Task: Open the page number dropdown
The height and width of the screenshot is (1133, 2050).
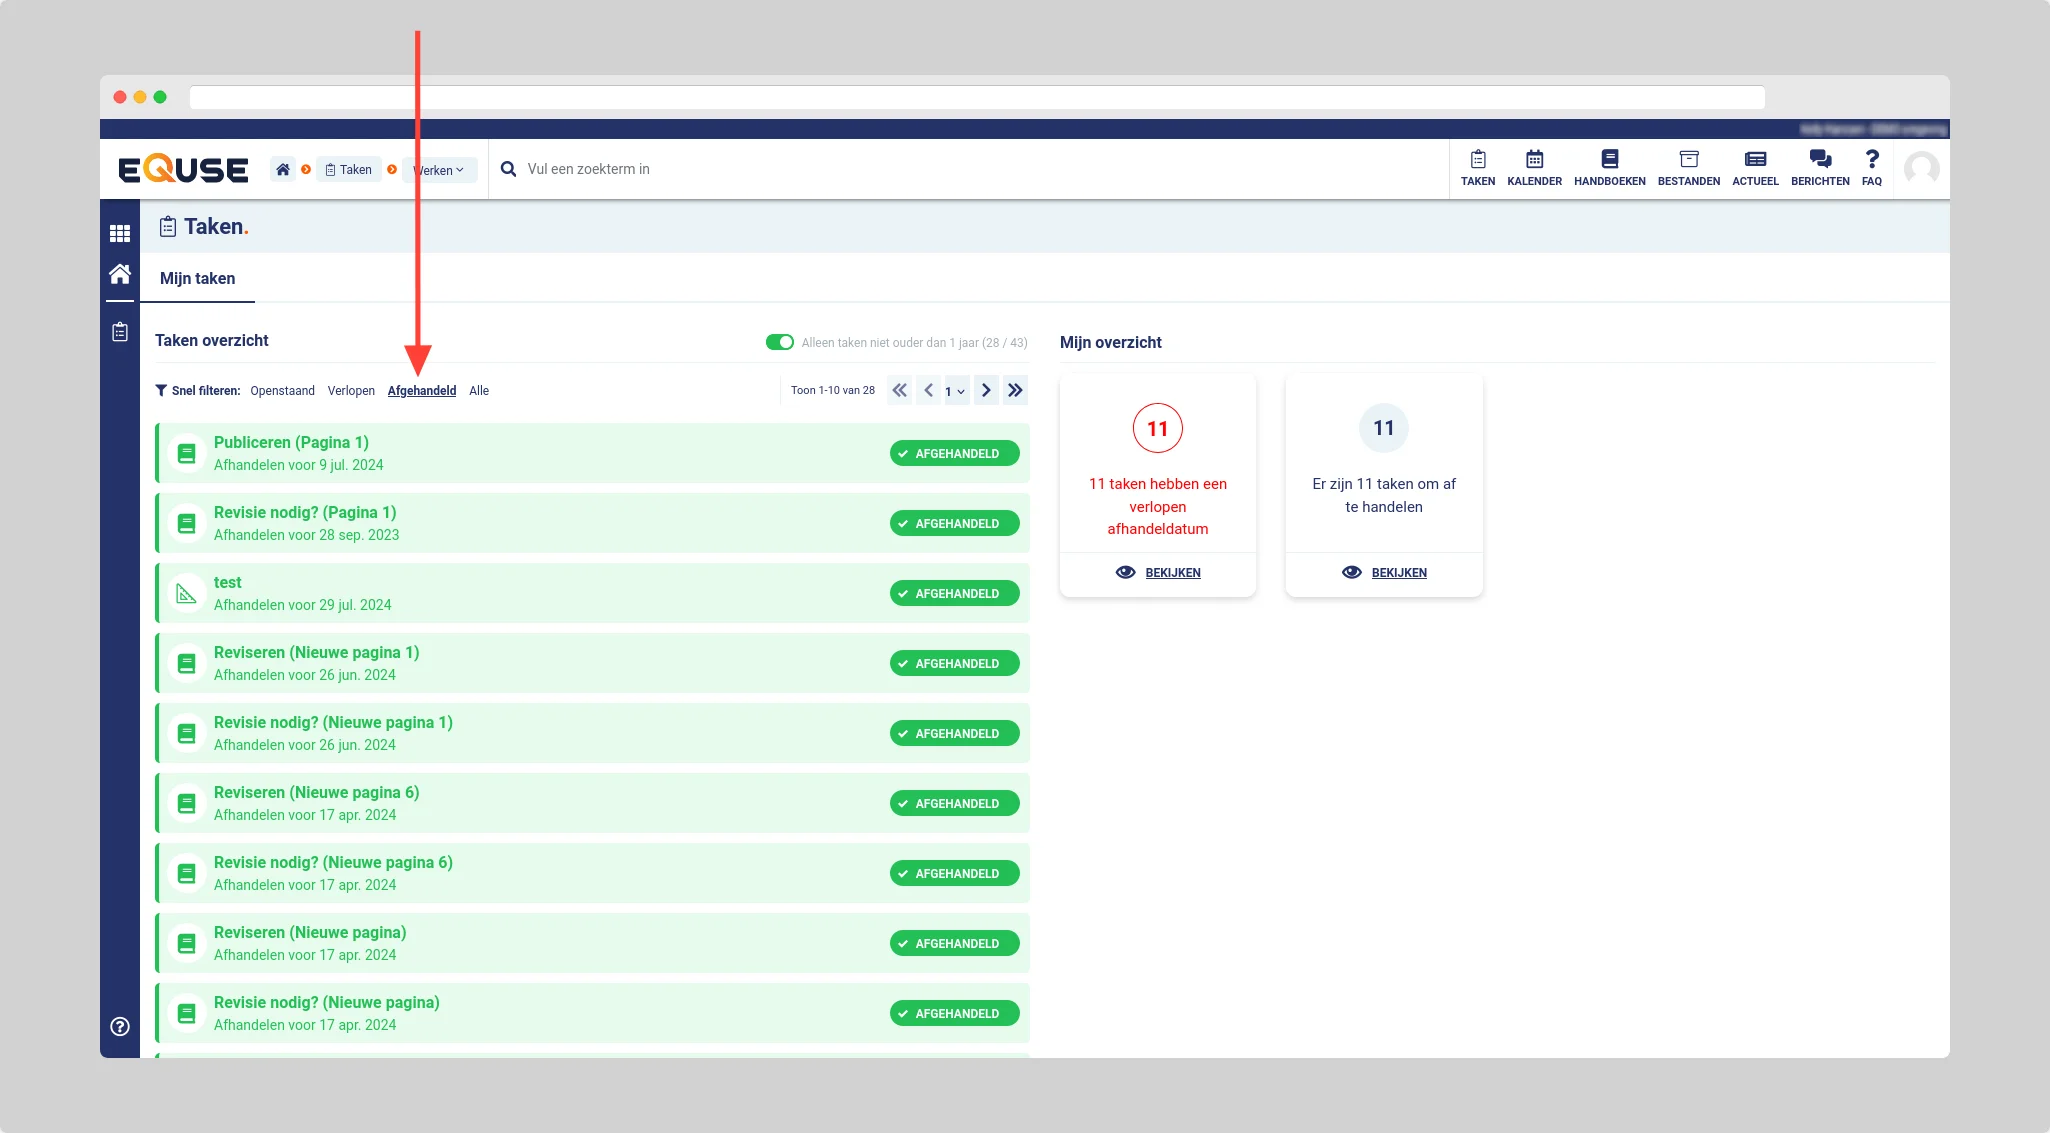Action: coord(955,391)
